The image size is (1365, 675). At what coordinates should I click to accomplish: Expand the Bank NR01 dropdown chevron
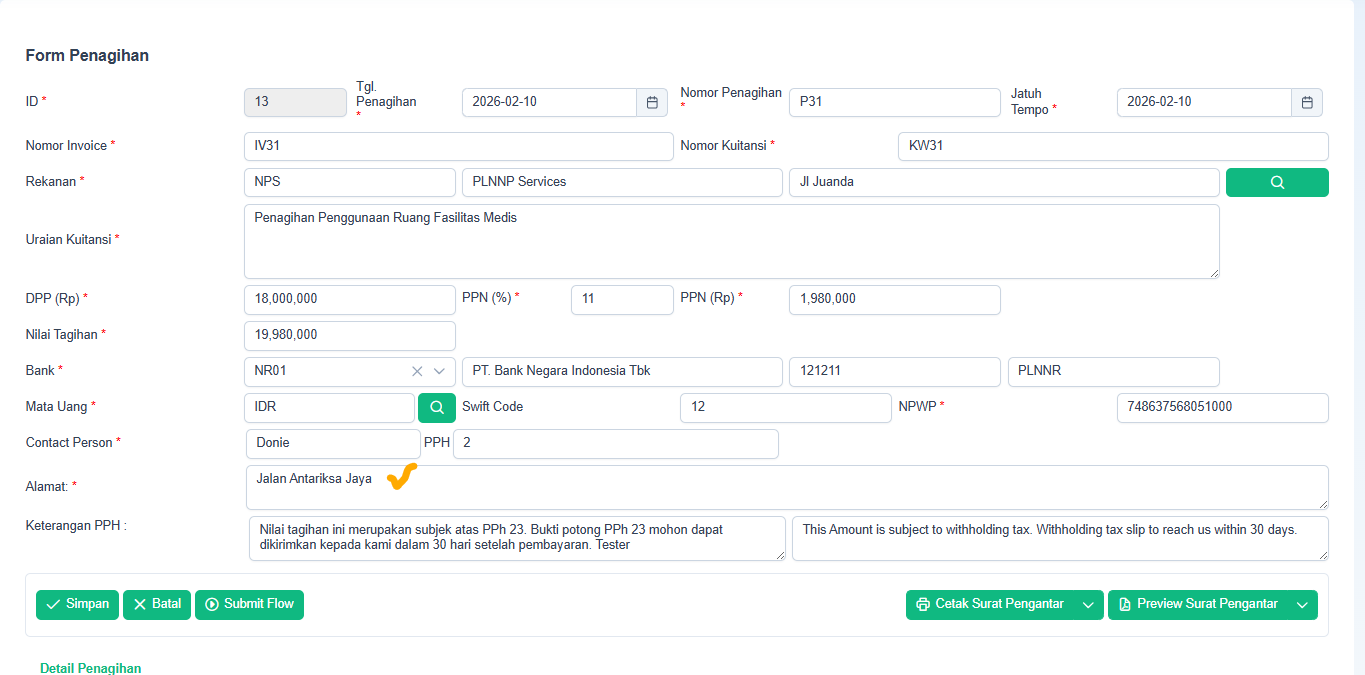pyautogui.click(x=439, y=371)
